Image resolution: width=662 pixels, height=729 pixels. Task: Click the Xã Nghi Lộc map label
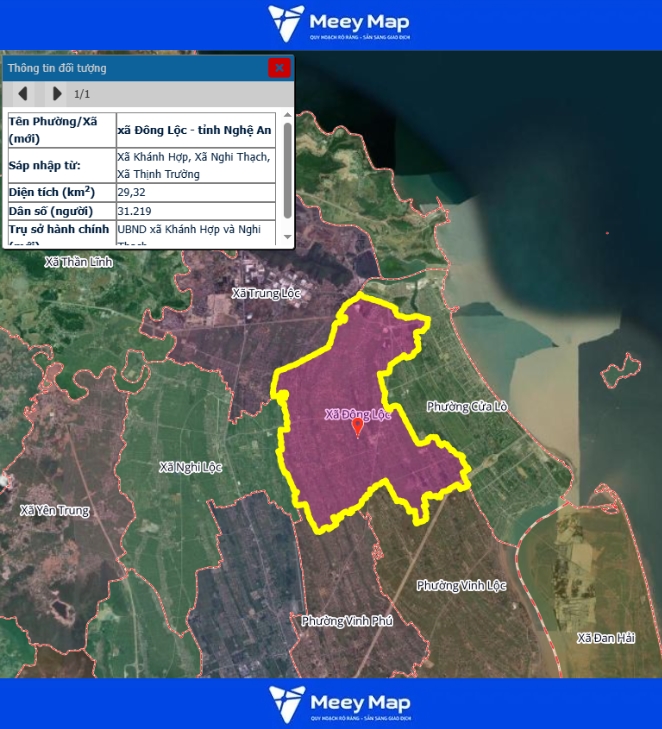point(191,467)
